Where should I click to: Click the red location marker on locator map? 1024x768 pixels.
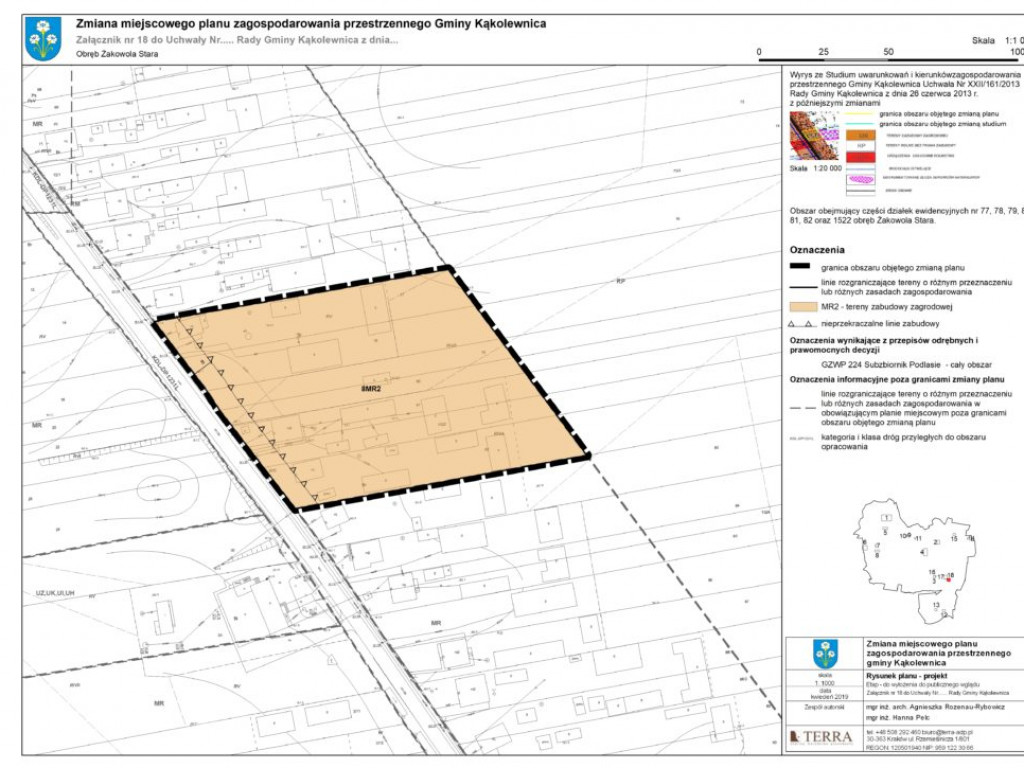(x=946, y=578)
